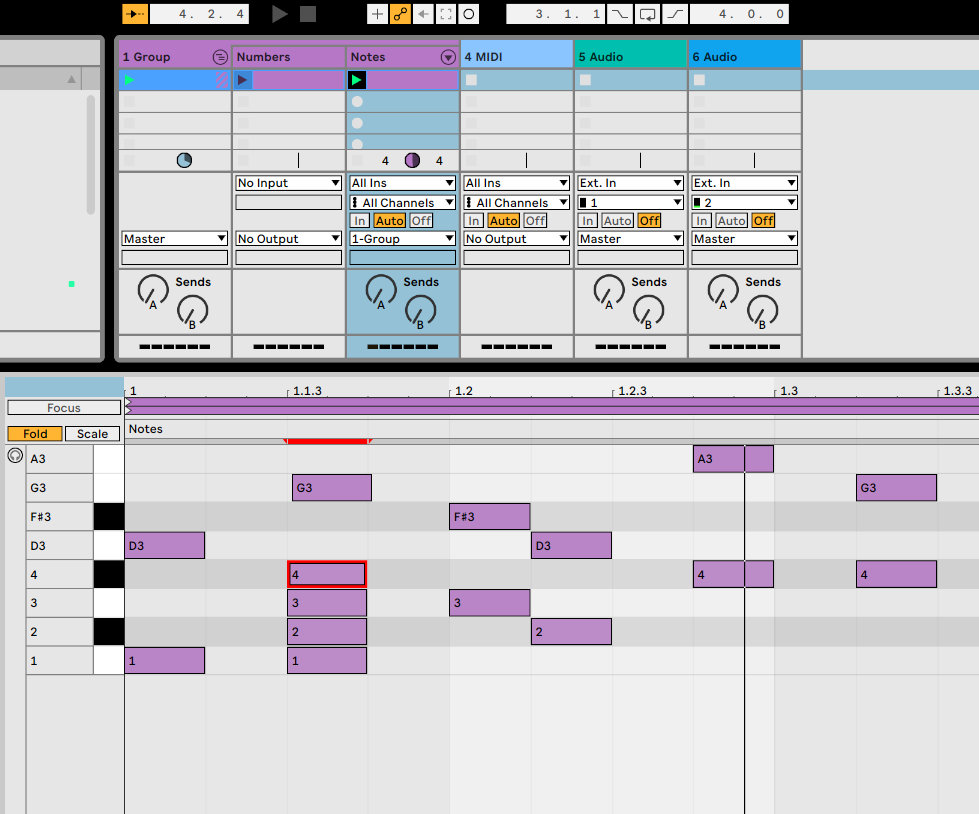Click the Session Record circle button
This screenshot has width=979, height=814.
pos(469,14)
